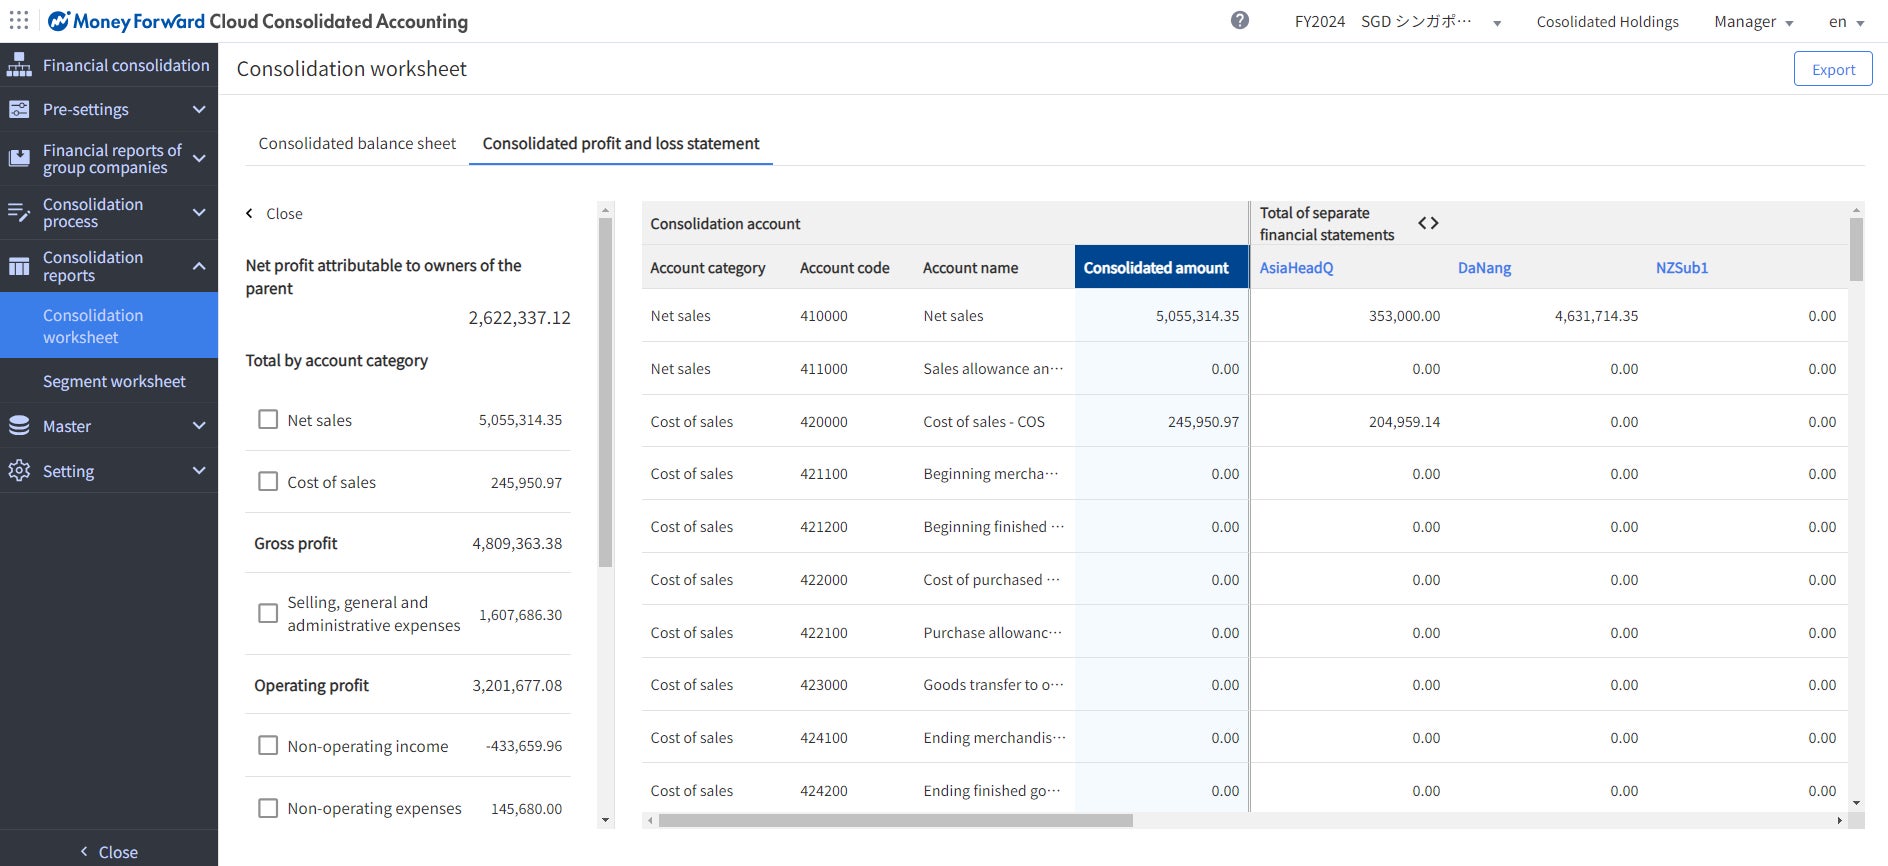Open Segment worksheet in sidebar
This screenshot has width=1888, height=866.
coord(114,382)
